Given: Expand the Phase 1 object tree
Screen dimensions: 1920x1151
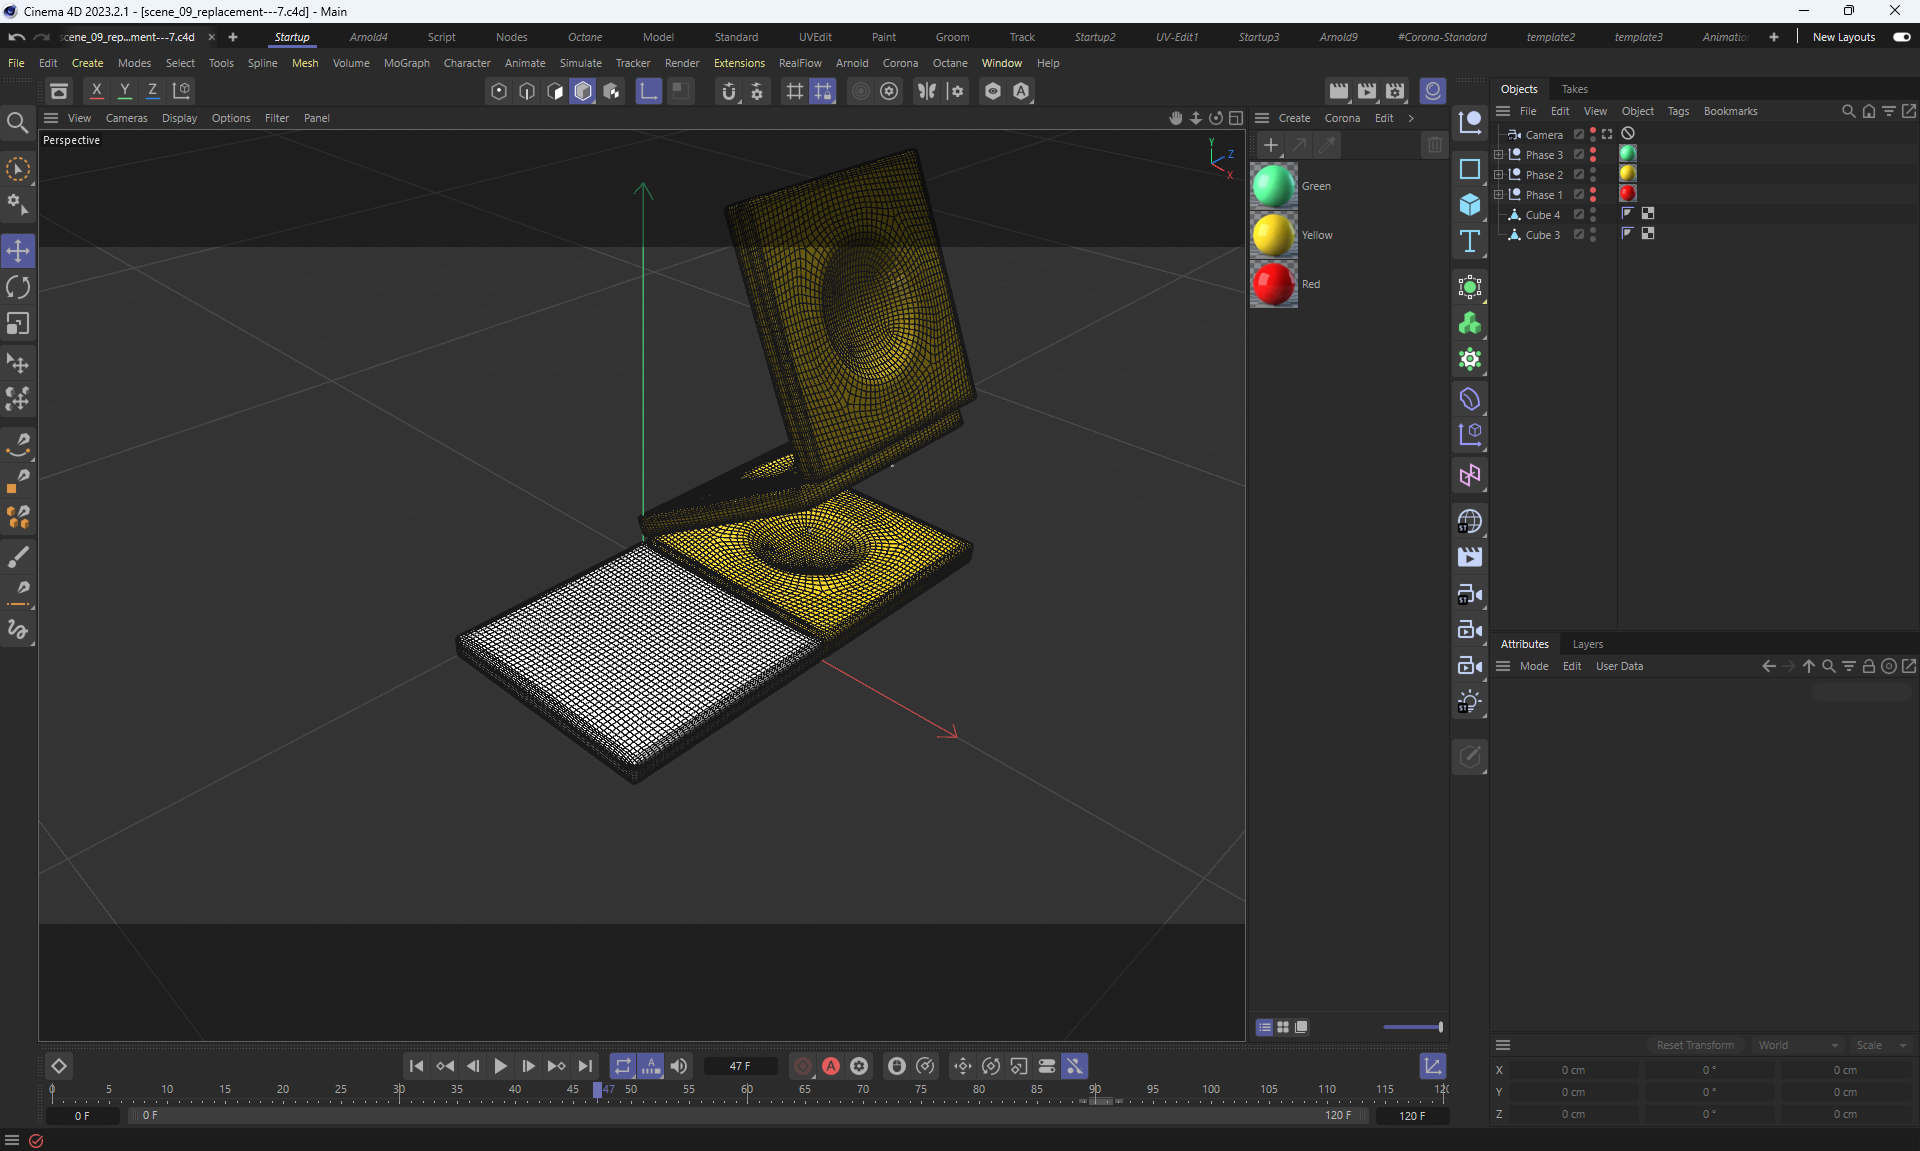Looking at the screenshot, I should tap(1498, 195).
